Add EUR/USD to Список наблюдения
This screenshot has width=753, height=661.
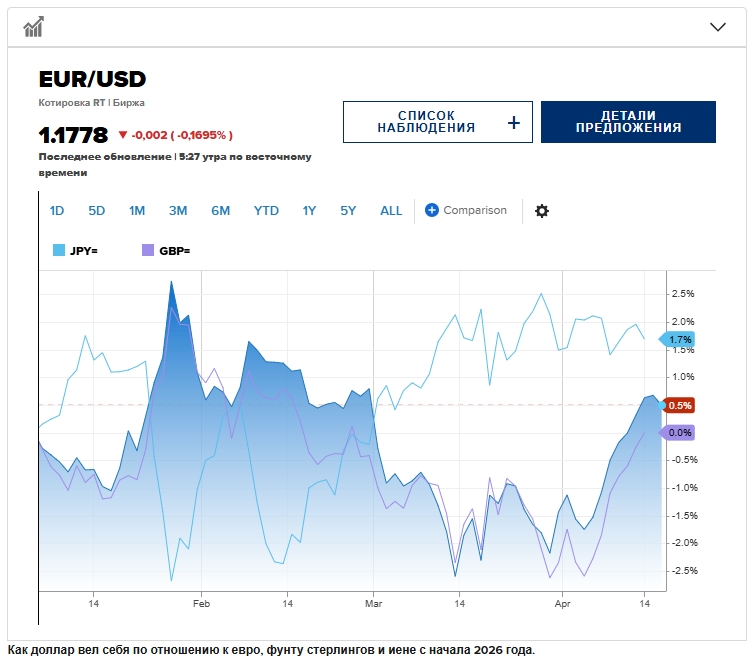coord(425,122)
